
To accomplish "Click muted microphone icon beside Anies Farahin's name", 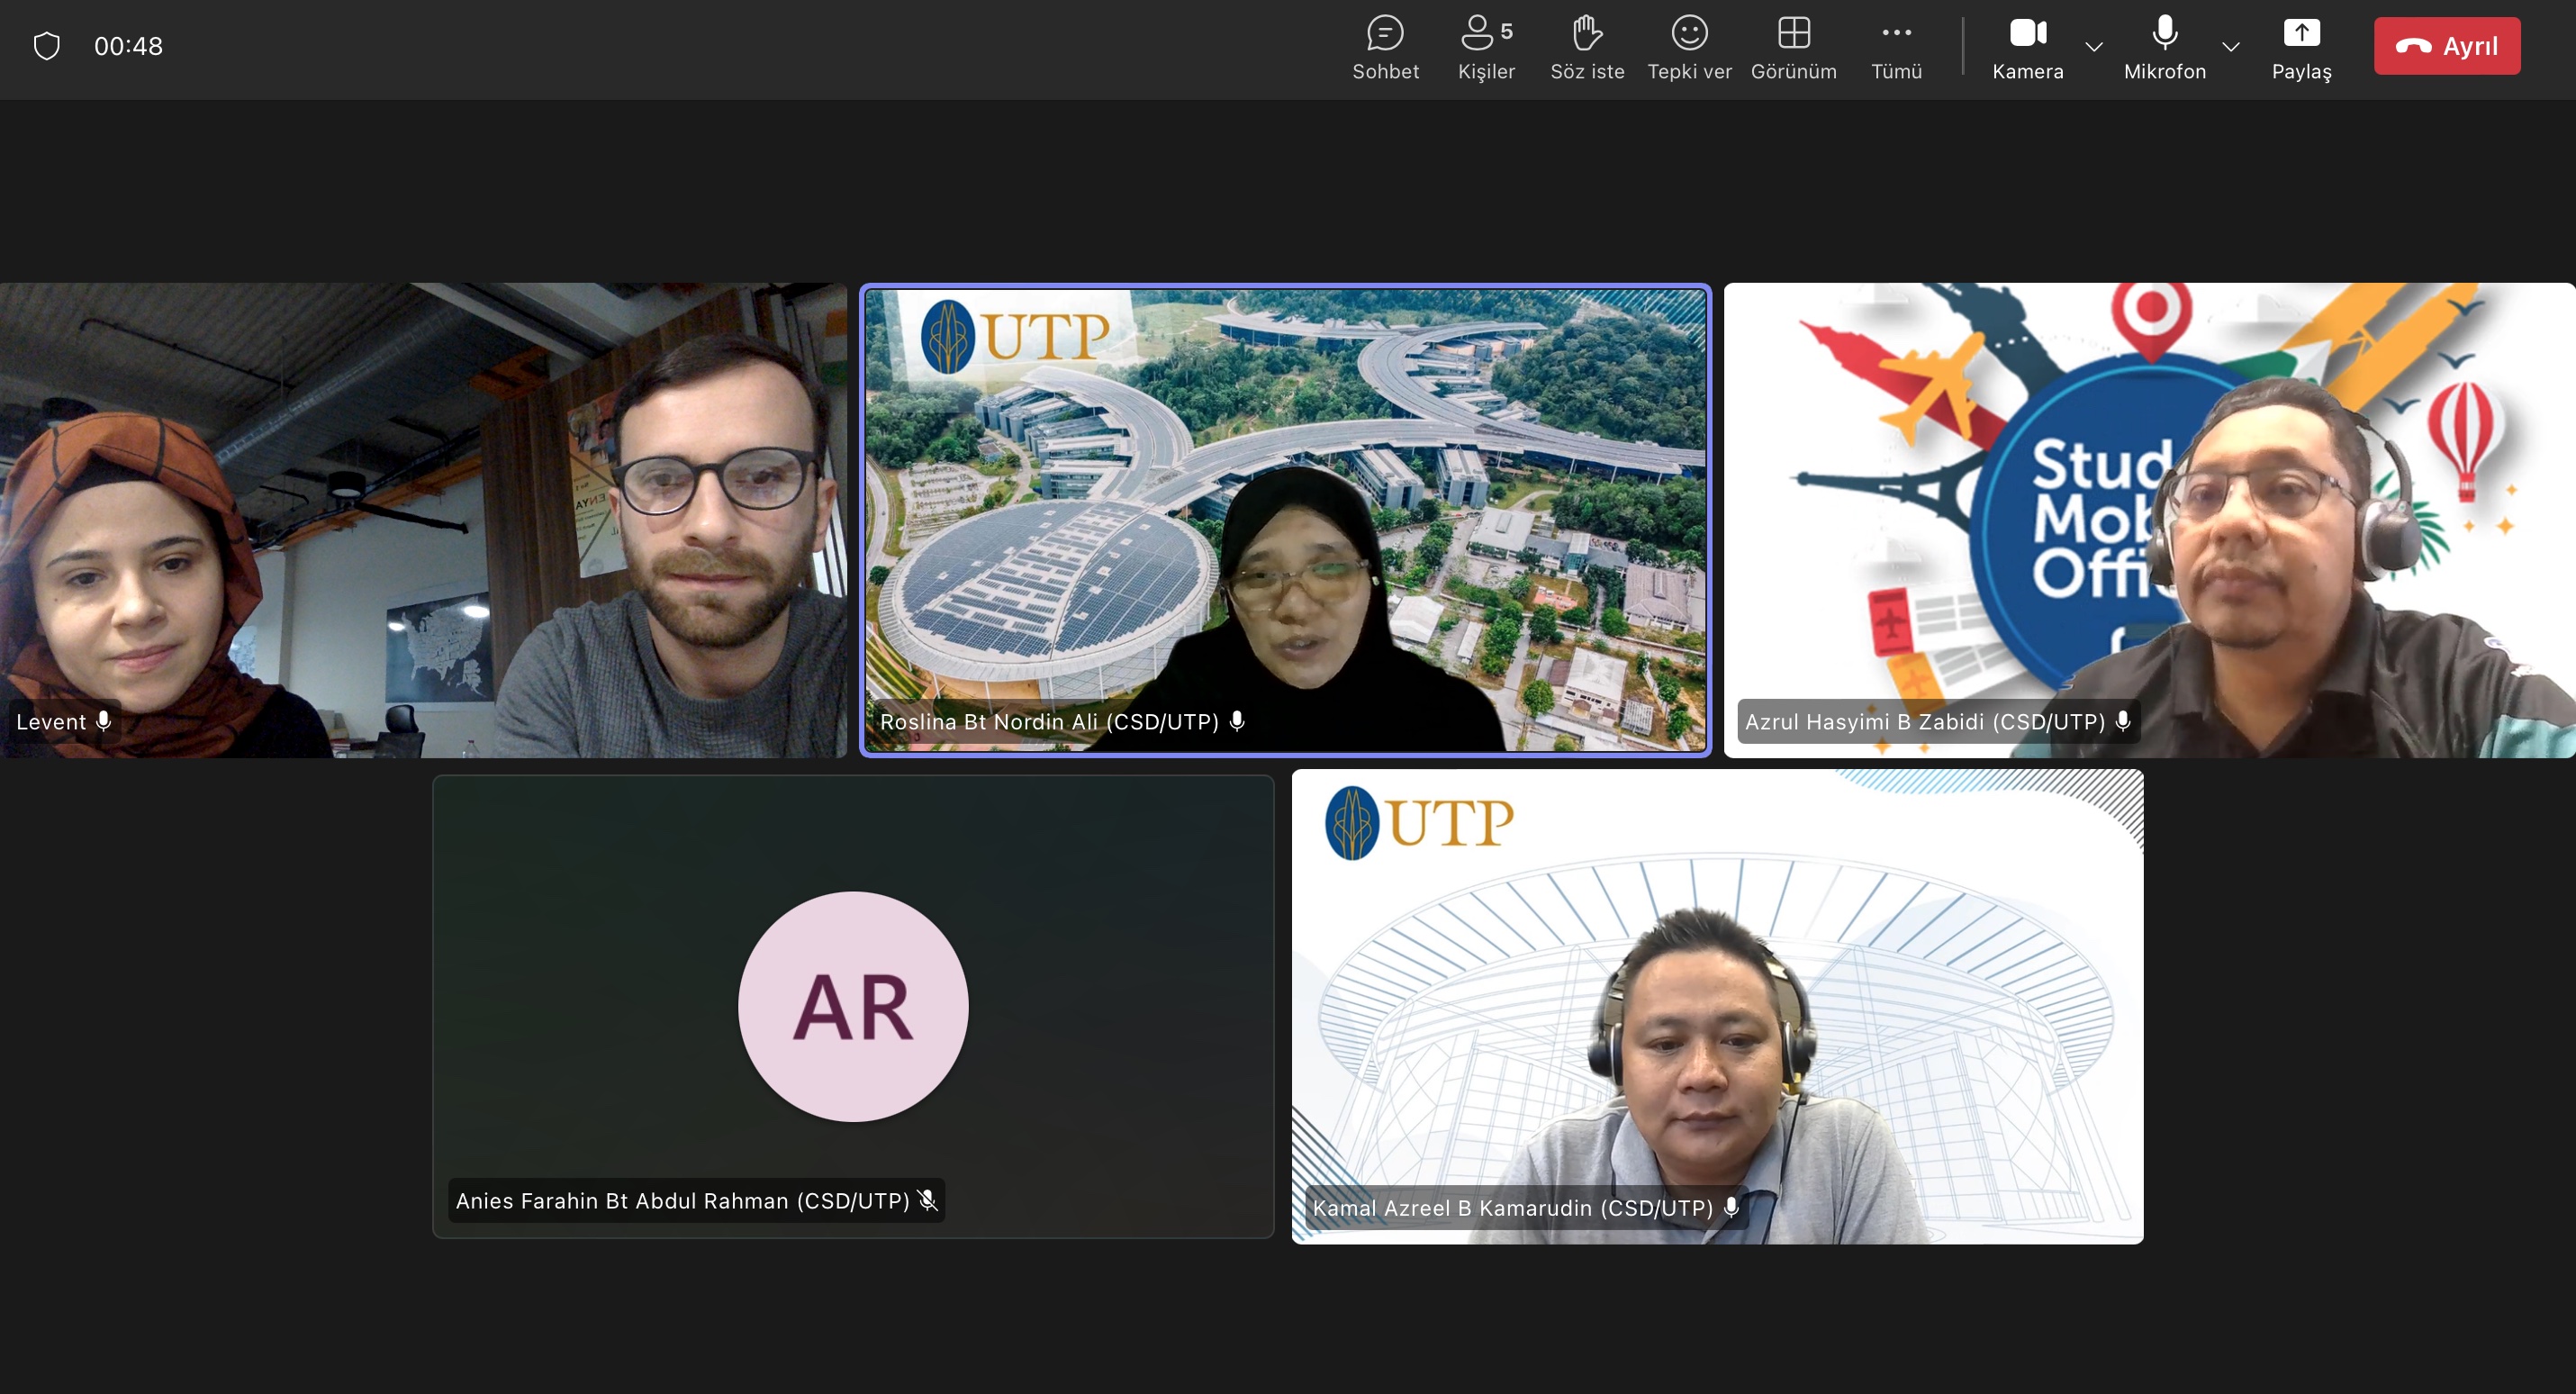I will point(927,1200).
